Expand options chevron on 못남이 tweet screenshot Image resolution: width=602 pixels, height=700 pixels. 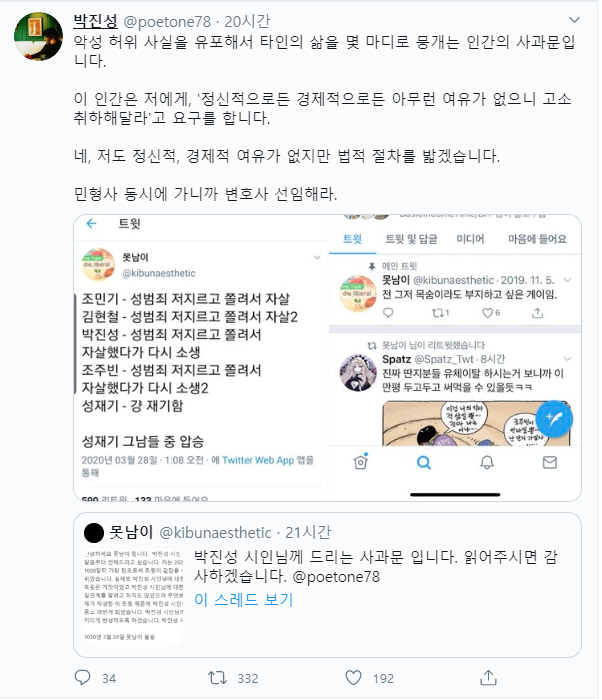[x=317, y=258]
